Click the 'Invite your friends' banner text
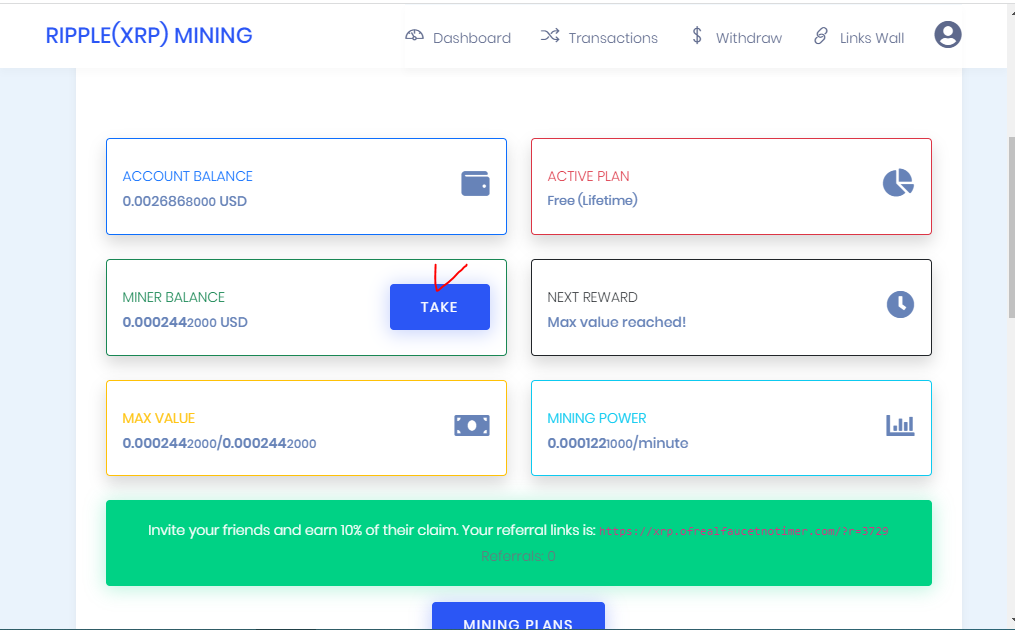1015x630 pixels. (x=372, y=530)
